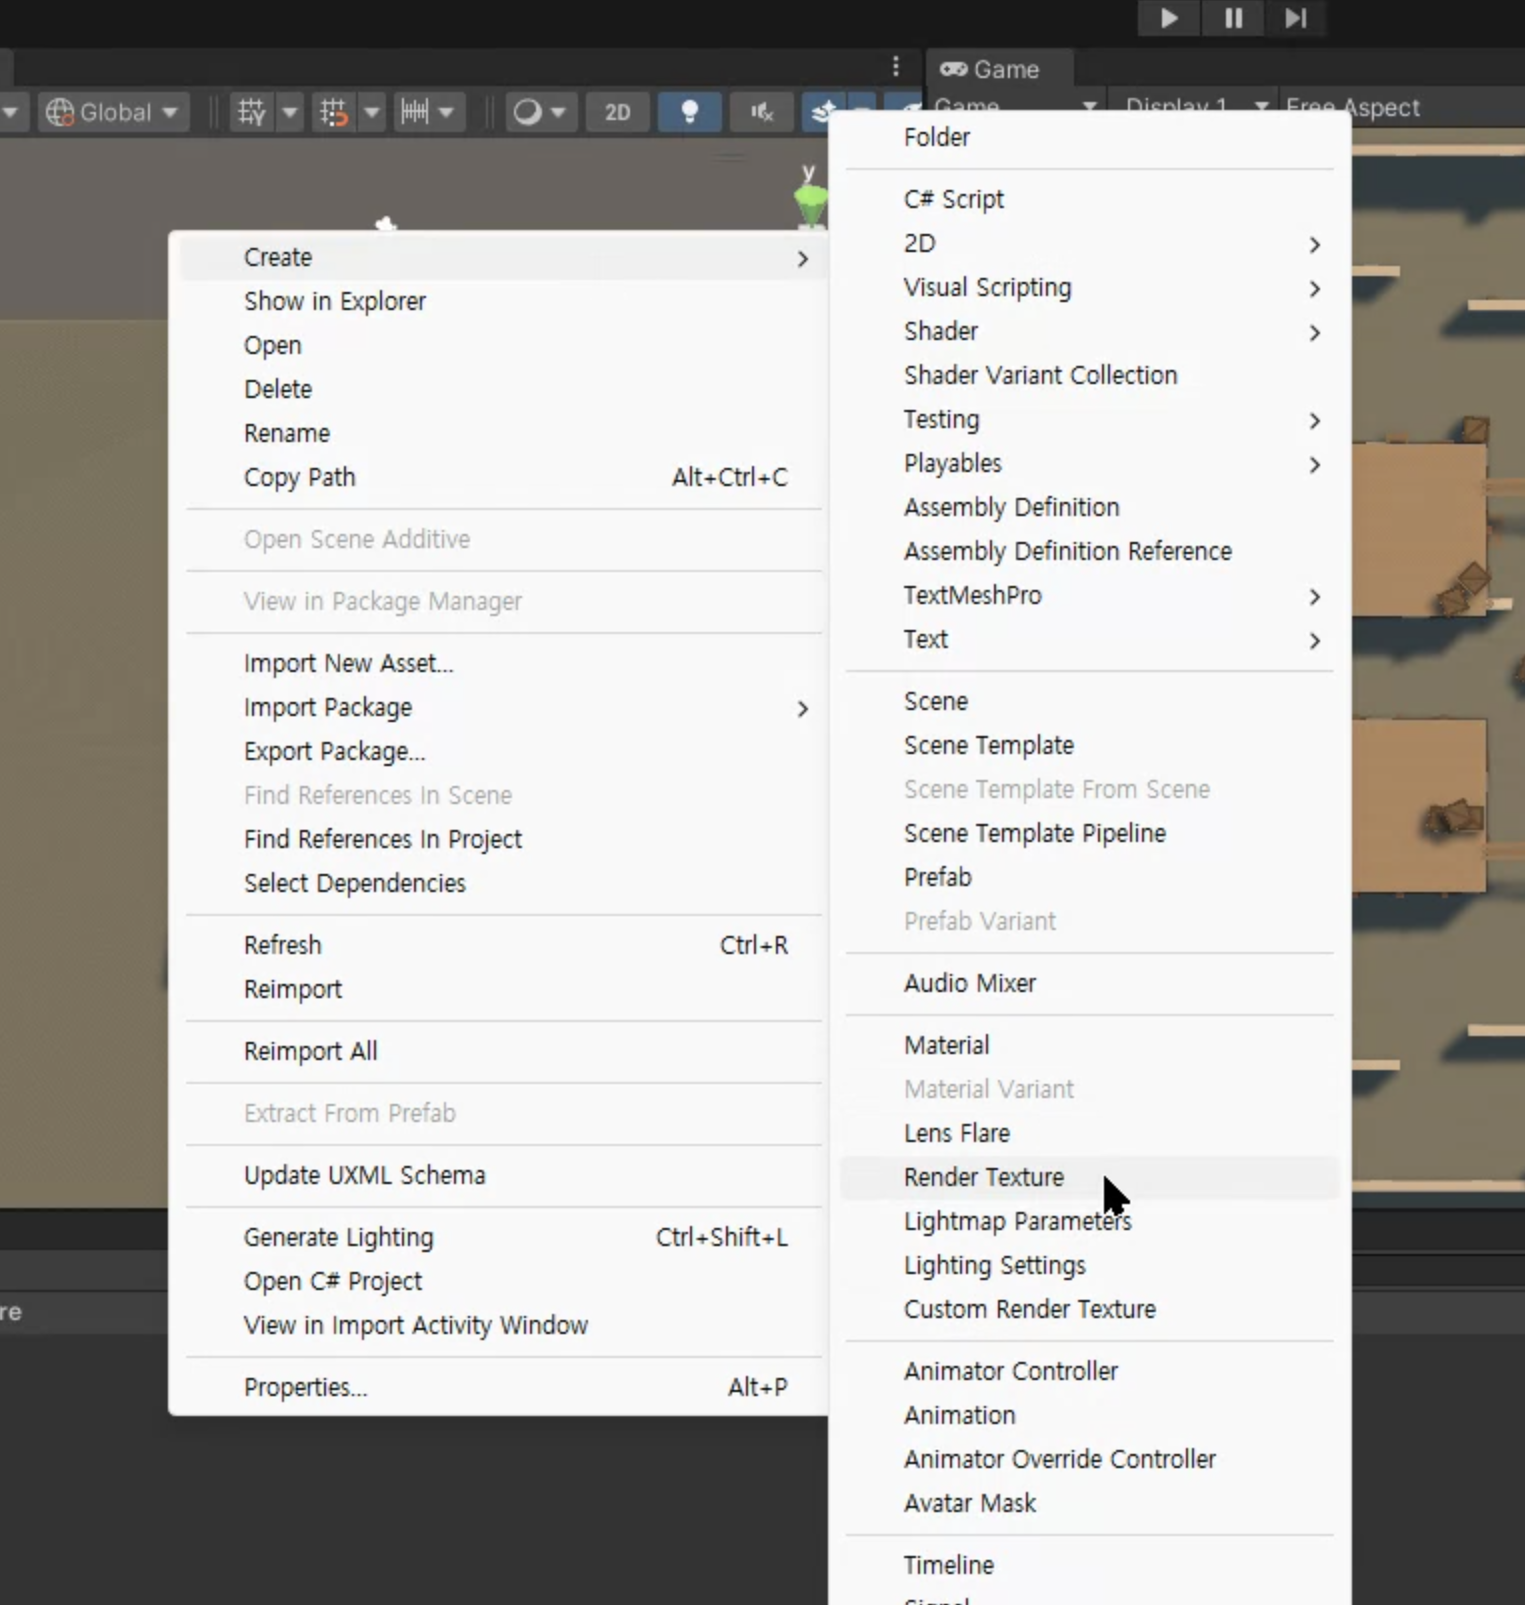
Task: Pause the game with the Pause button
Action: click(1233, 18)
